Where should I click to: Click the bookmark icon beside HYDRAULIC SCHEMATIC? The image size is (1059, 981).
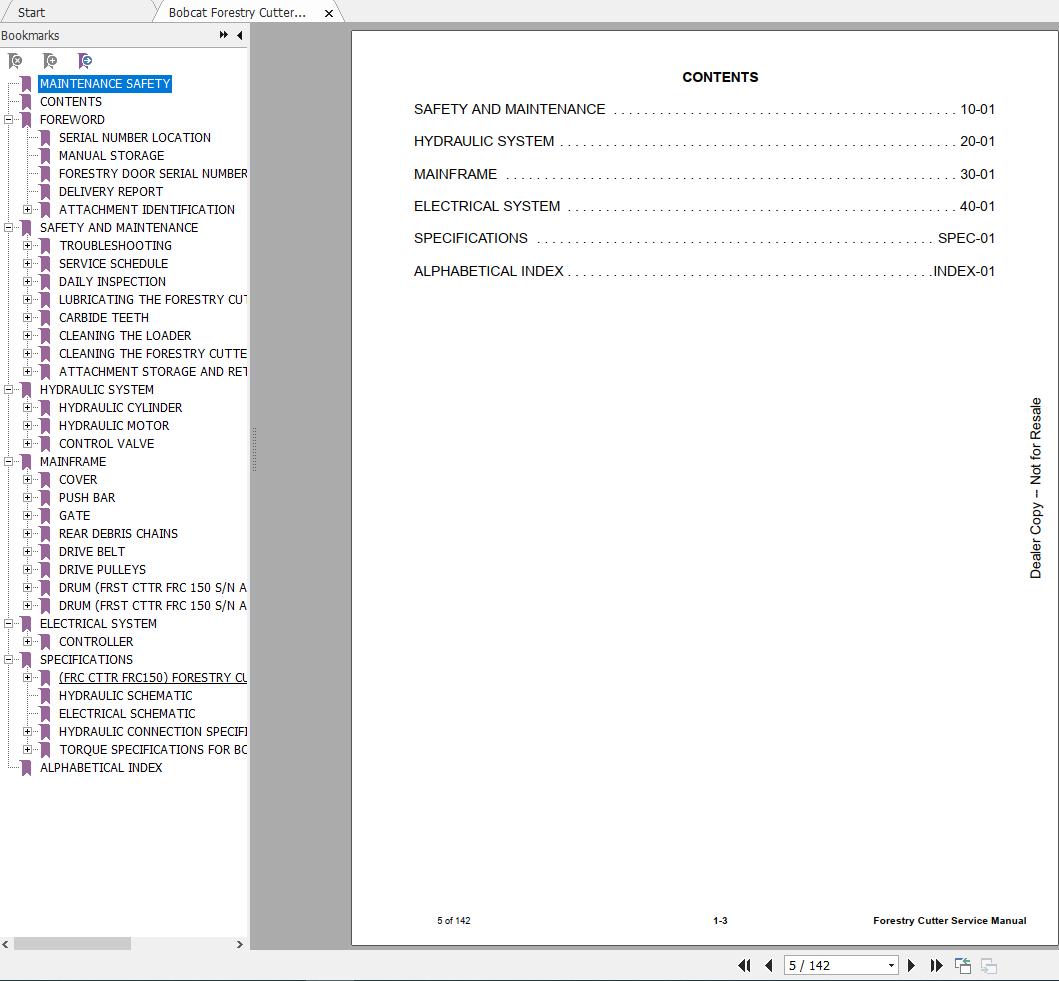(x=45, y=696)
